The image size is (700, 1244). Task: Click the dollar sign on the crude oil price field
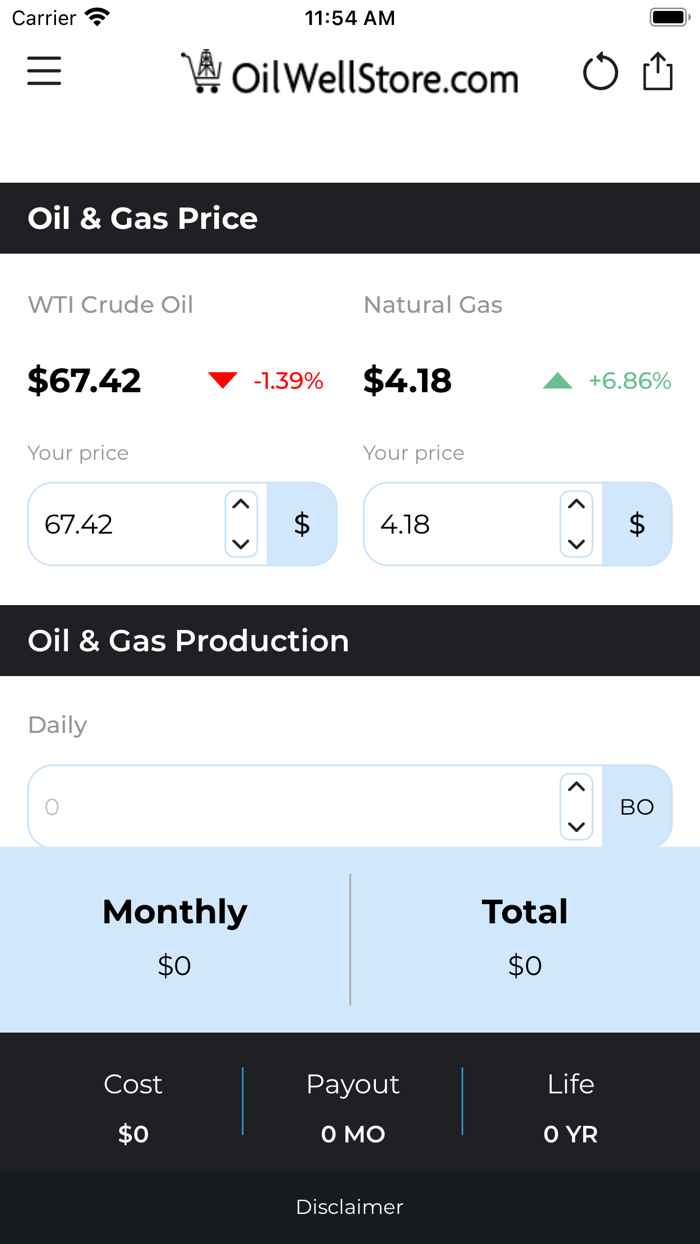(x=302, y=523)
